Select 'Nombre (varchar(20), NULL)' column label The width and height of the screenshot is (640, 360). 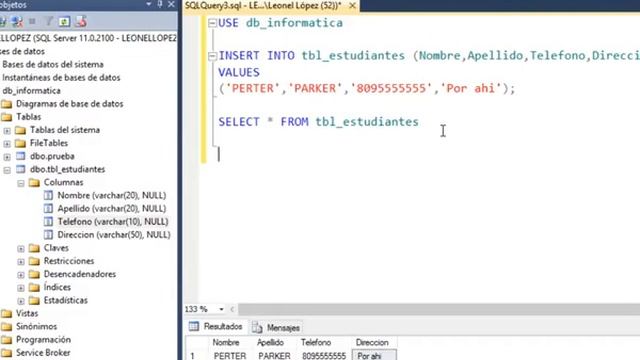pyautogui.click(x=111, y=196)
